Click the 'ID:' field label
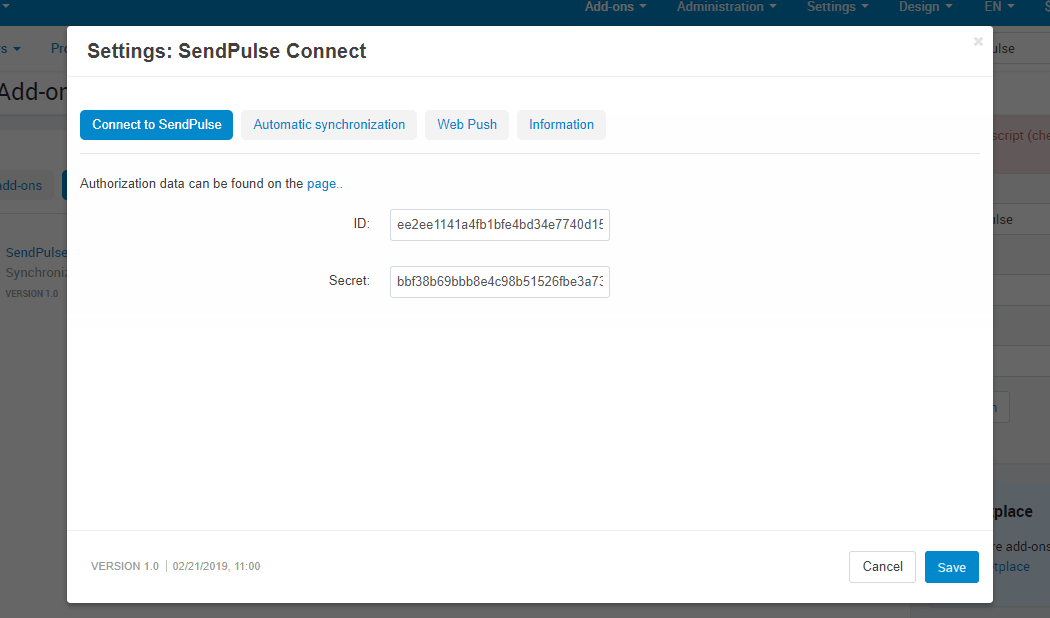This screenshot has height=618, width=1050. pos(362,224)
